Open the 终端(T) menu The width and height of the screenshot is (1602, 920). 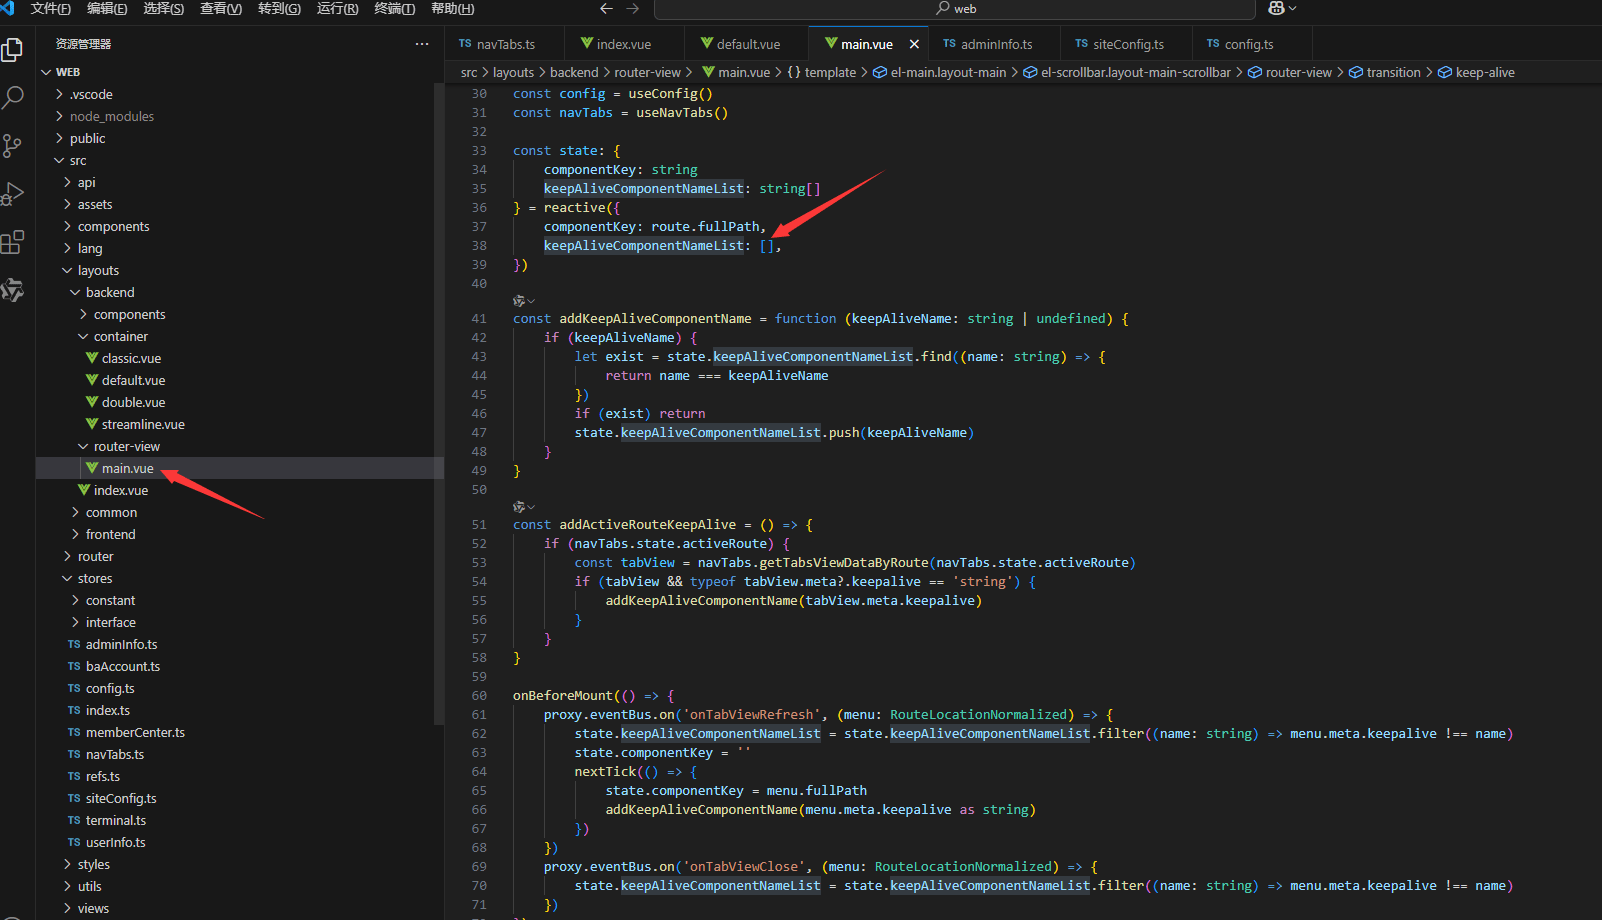pyautogui.click(x=394, y=9)
